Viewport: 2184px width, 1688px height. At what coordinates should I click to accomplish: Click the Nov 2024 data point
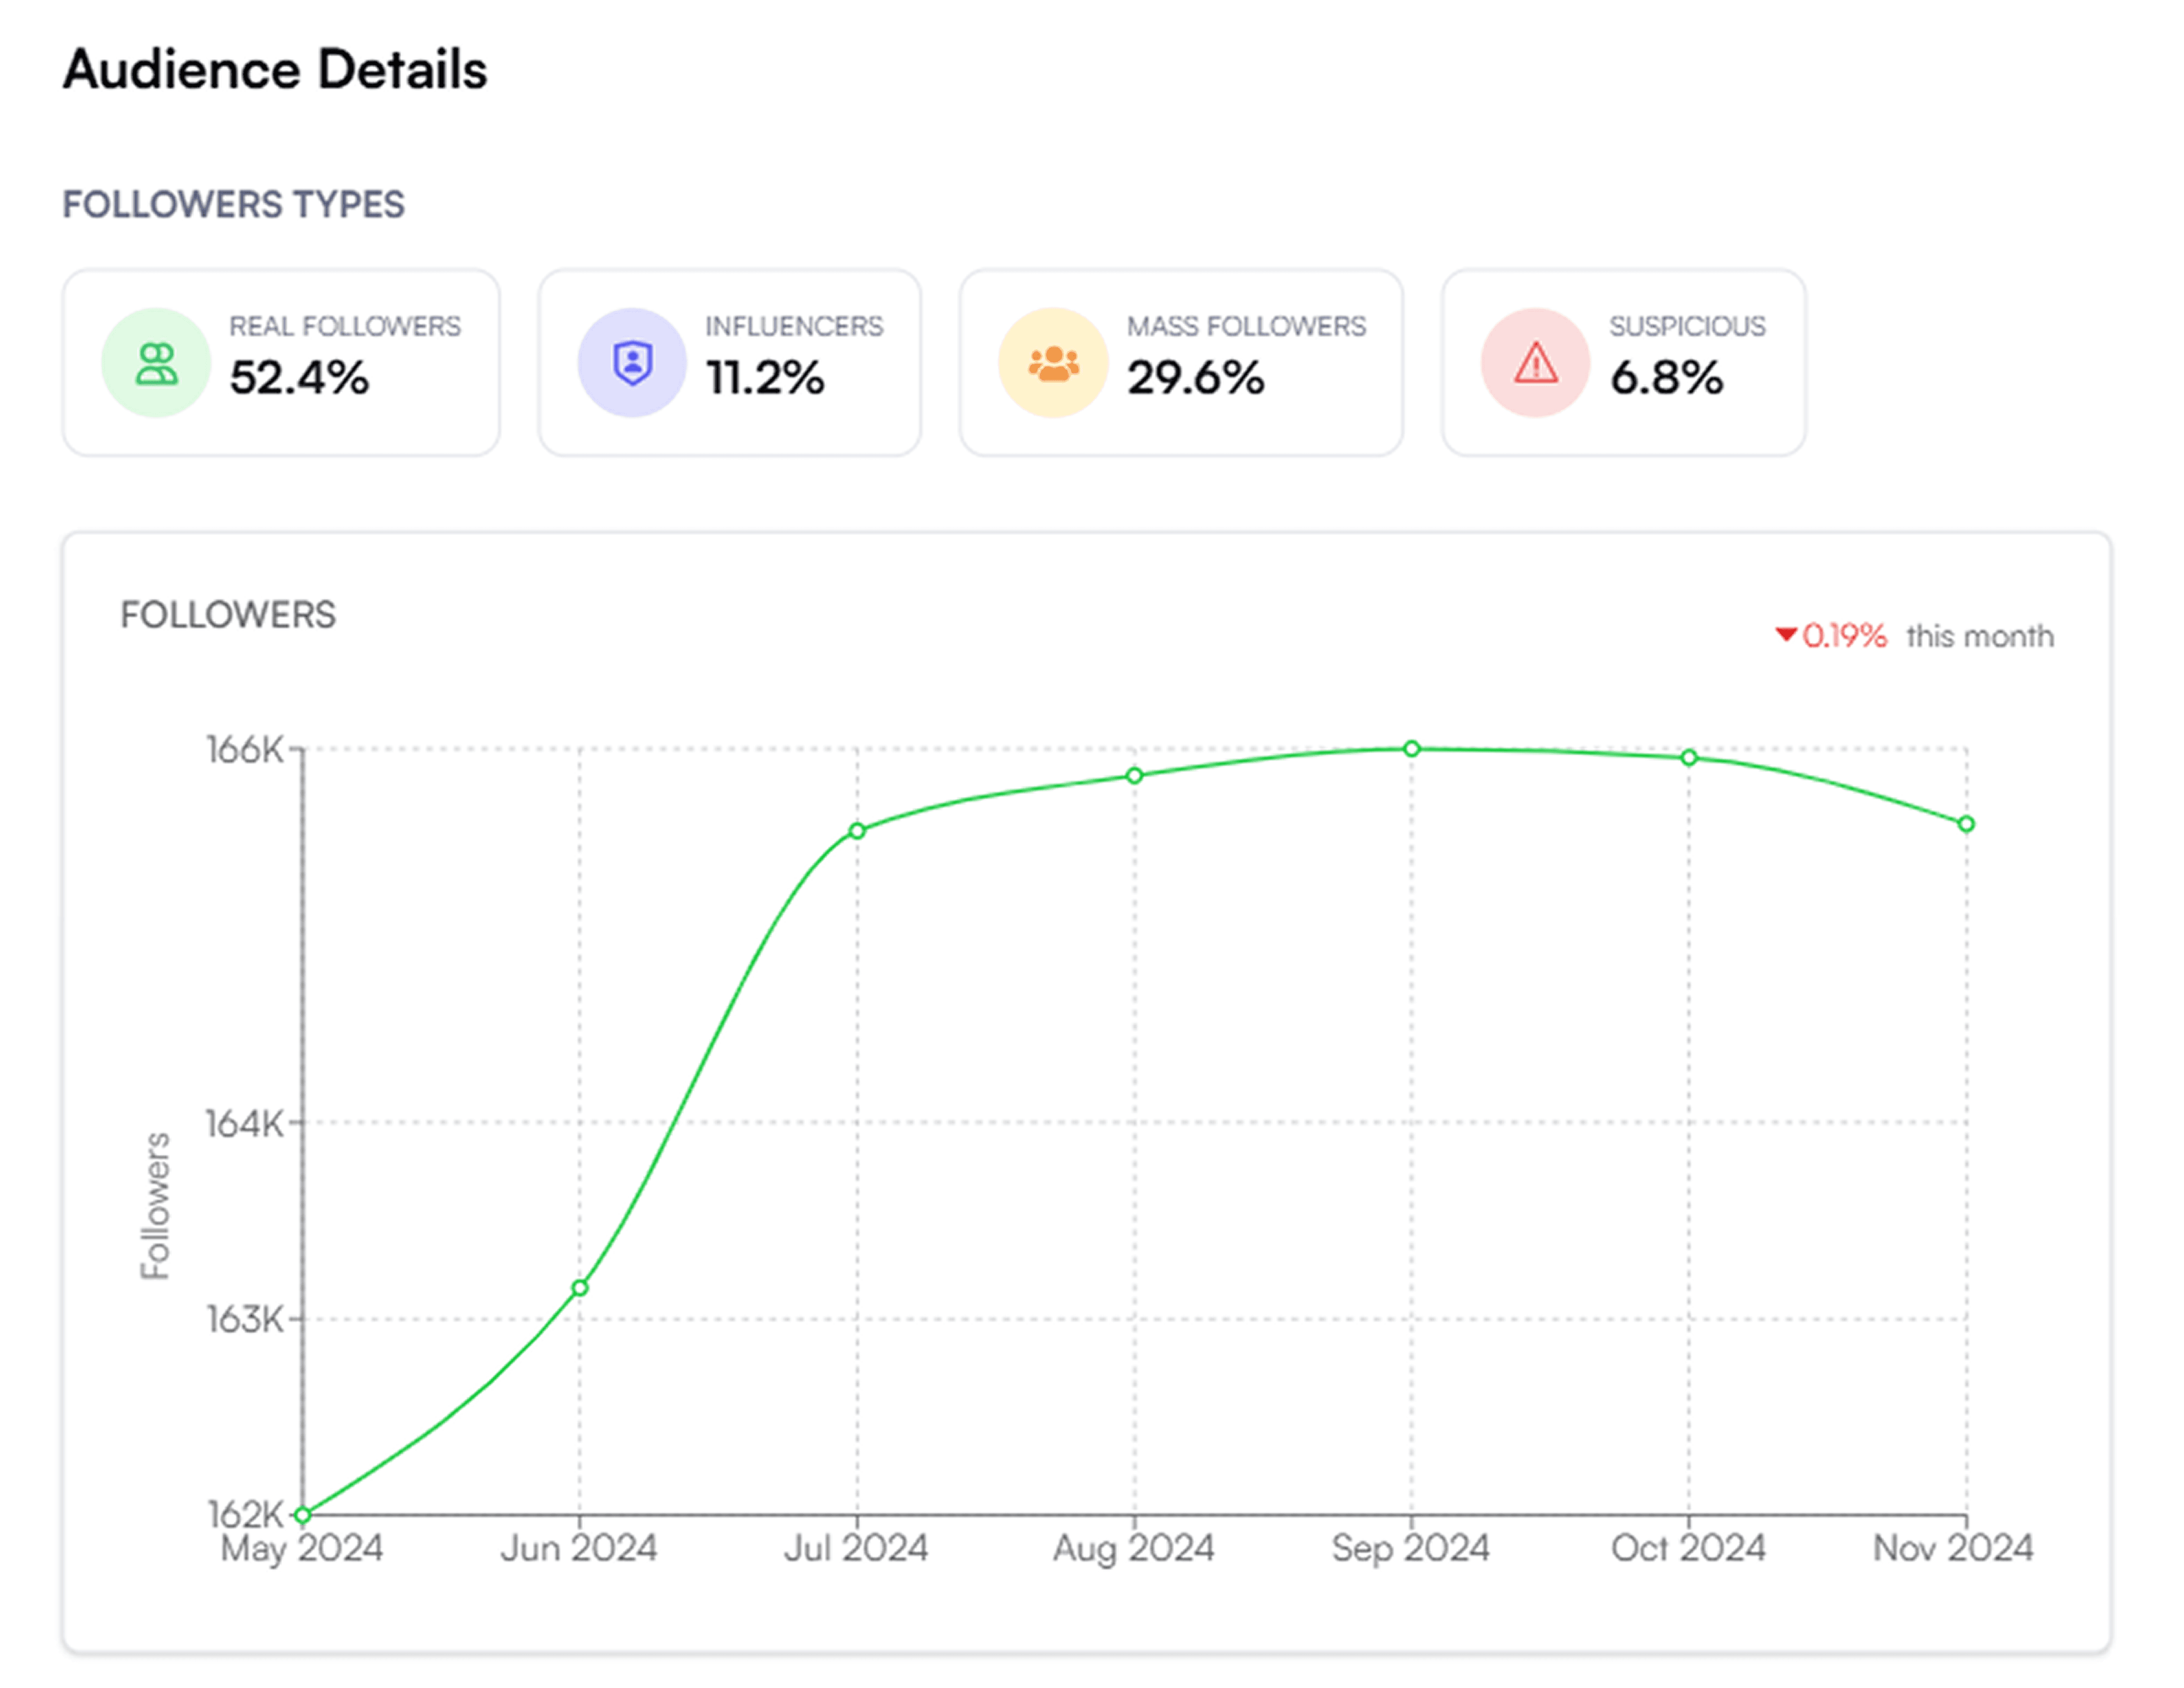(1966, 824)
